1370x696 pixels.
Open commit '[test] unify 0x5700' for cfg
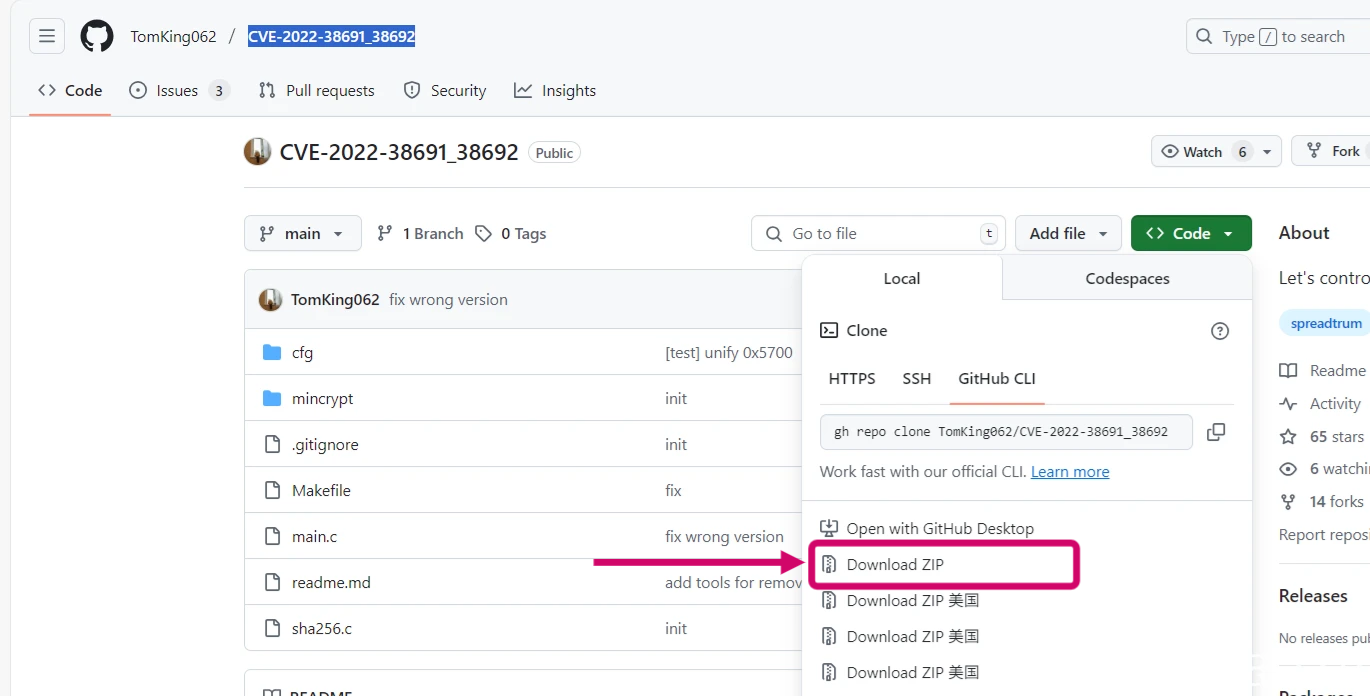coord(729,352)
